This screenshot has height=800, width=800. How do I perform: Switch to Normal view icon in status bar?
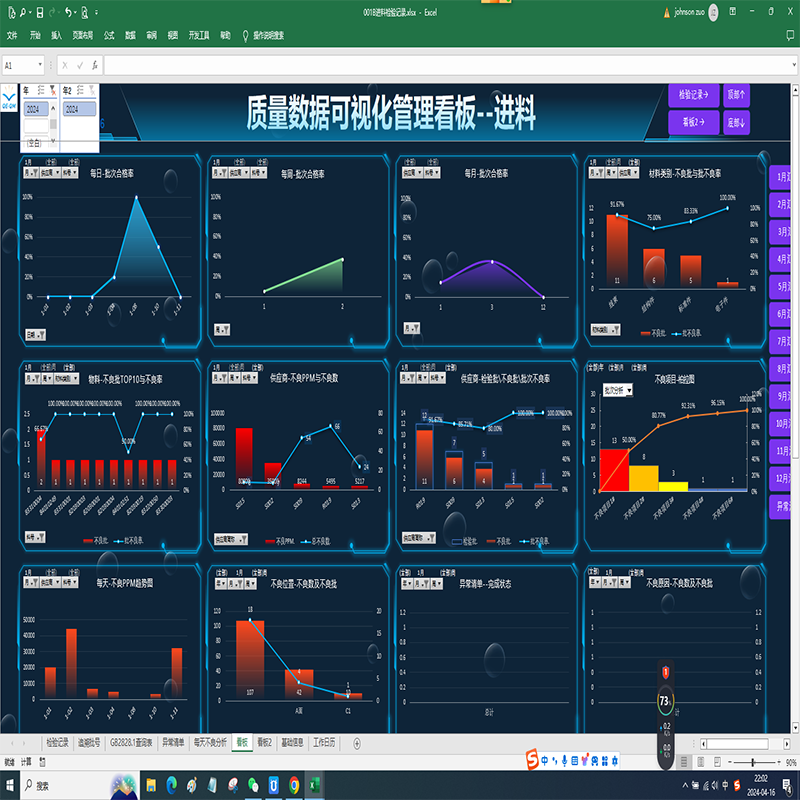[684, 762]
